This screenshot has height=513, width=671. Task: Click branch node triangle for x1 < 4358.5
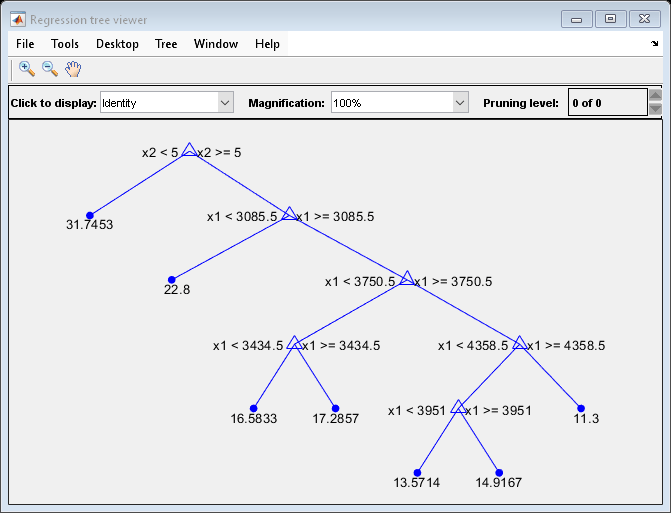(519, 344)
